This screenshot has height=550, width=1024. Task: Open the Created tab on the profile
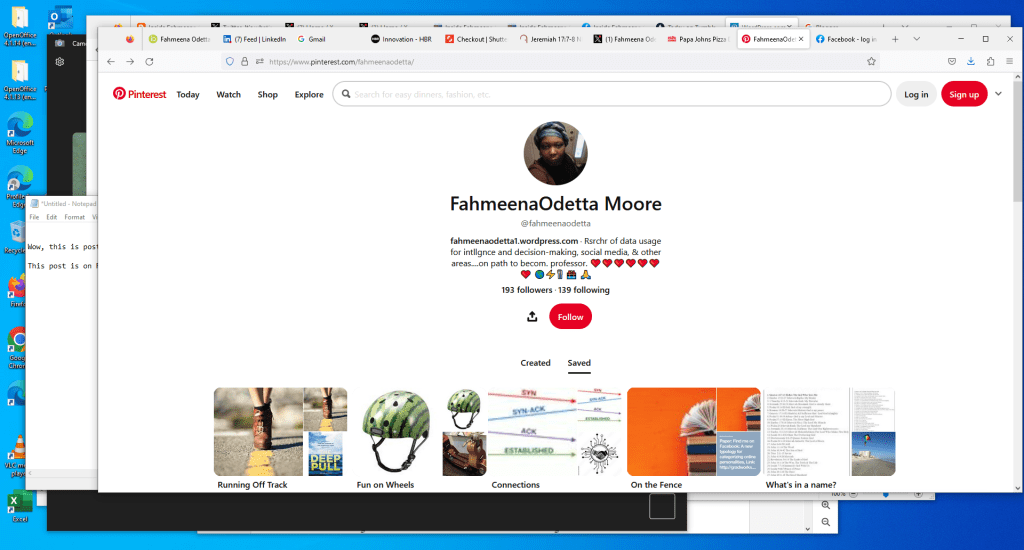[536, 363]
